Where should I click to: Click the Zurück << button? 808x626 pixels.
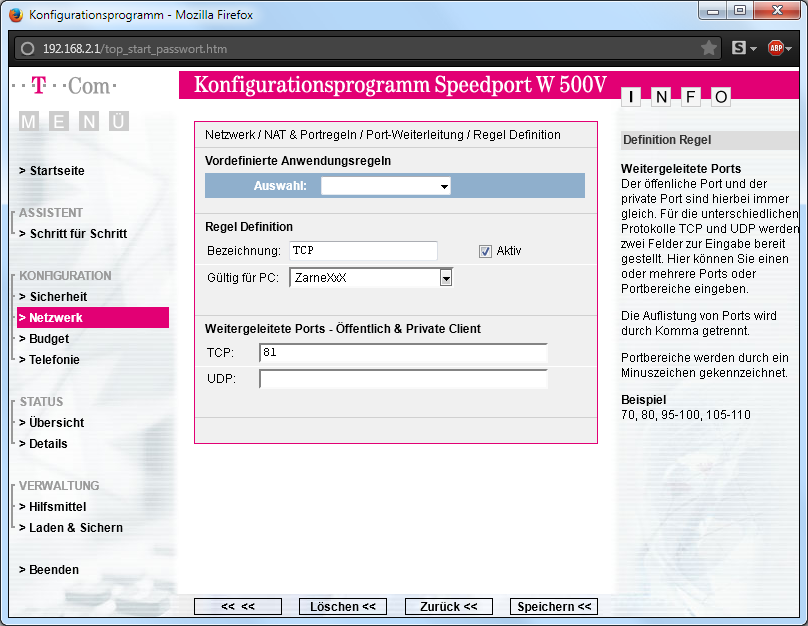click(449, 606)
